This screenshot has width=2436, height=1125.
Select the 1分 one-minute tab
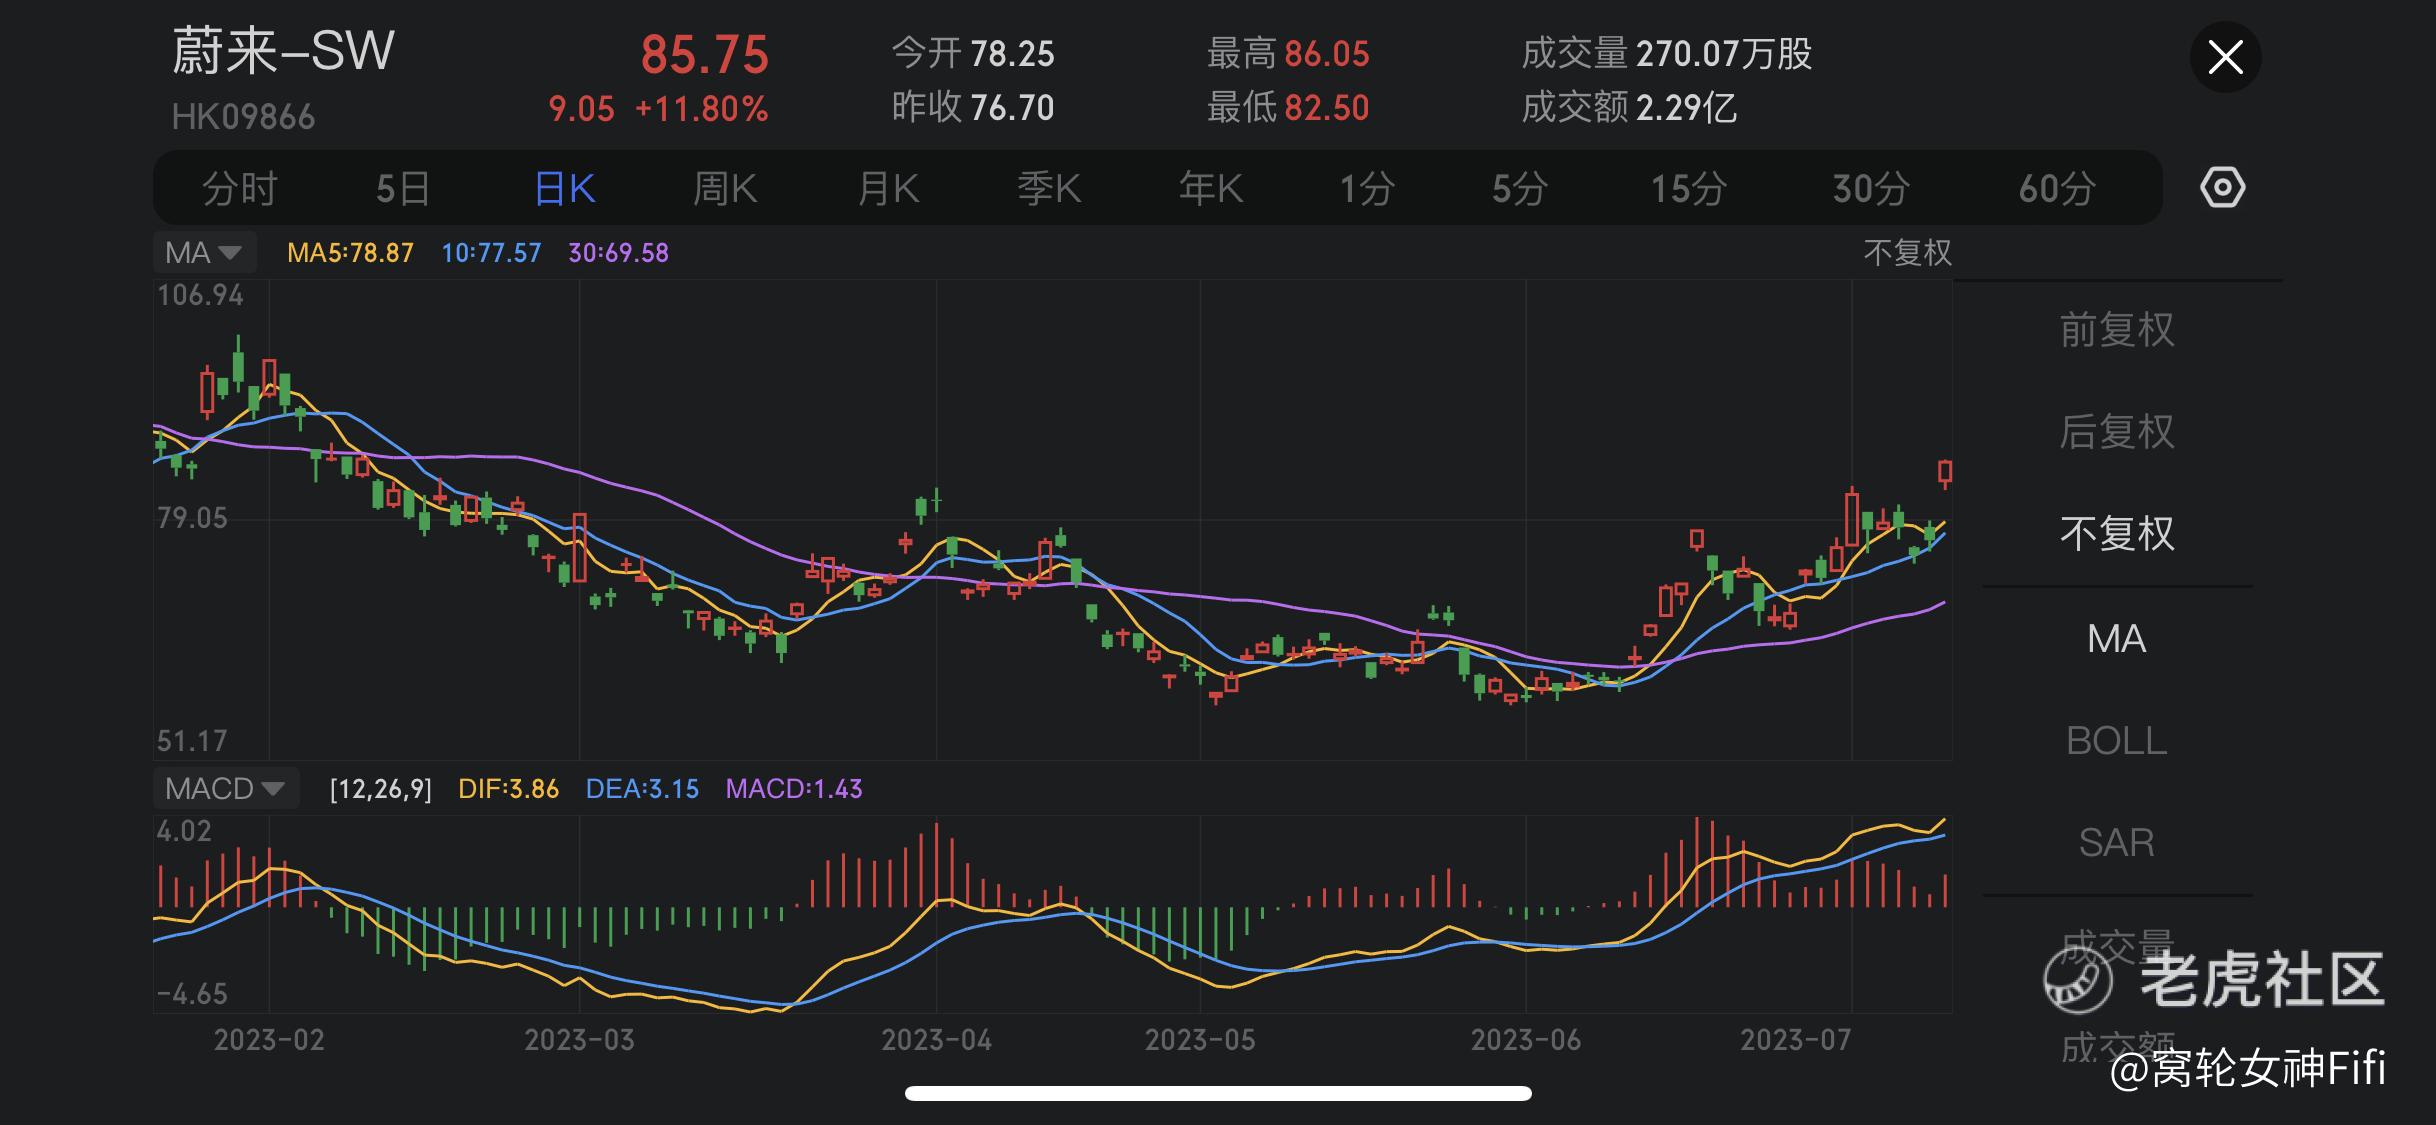(1366, 188)
